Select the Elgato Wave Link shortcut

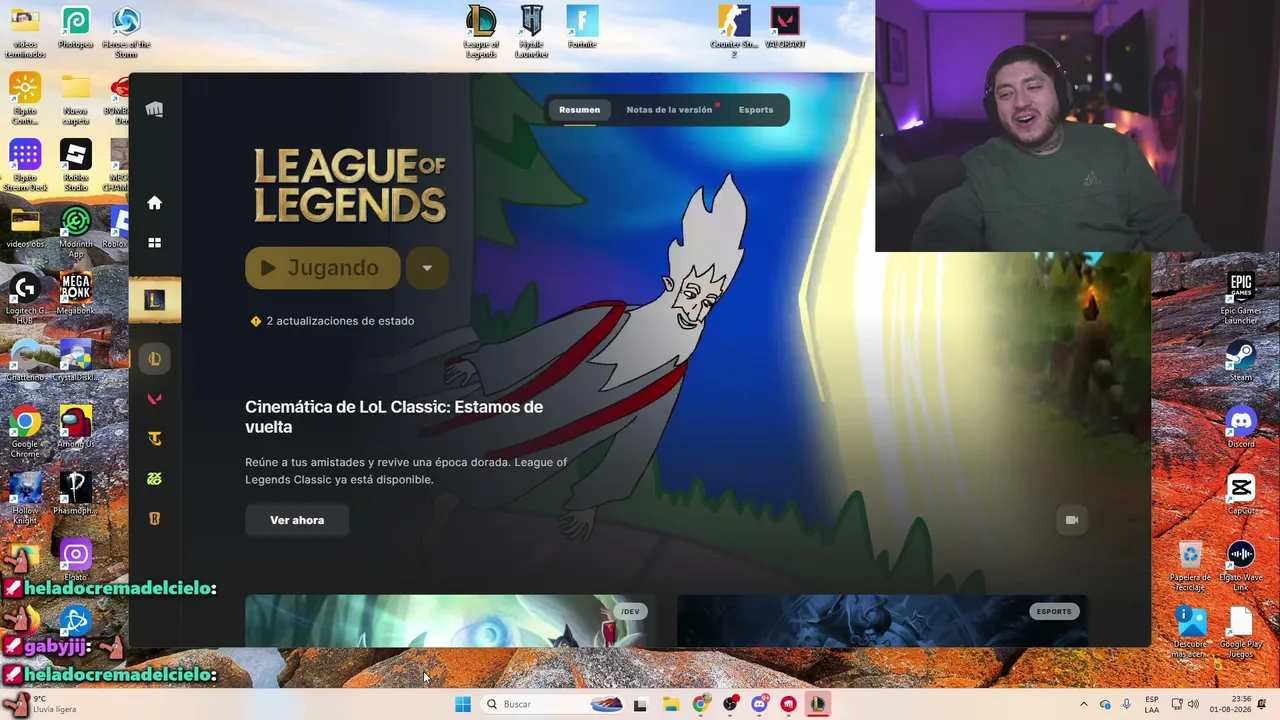point(1241,565)
